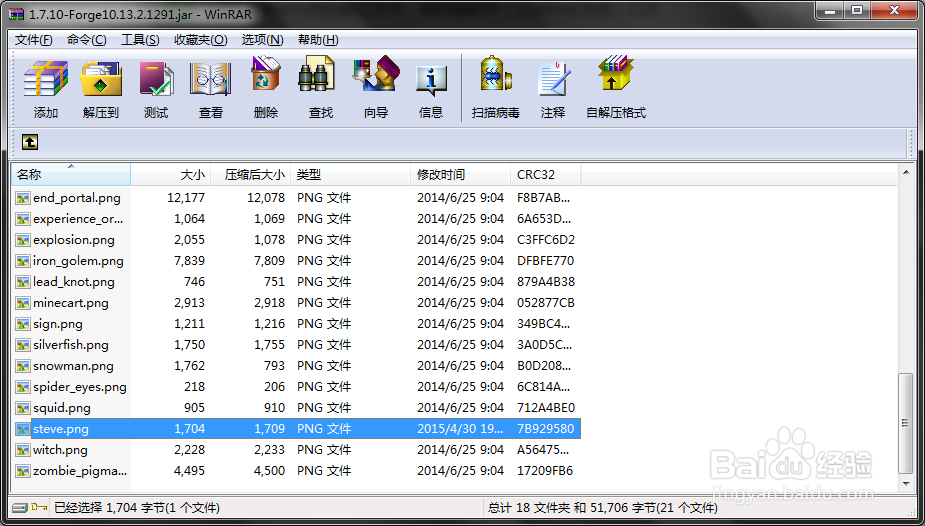This screenshot has width=925, height=526.
Task: Select the snowman.png file icon
Action: tap(23, 366)
